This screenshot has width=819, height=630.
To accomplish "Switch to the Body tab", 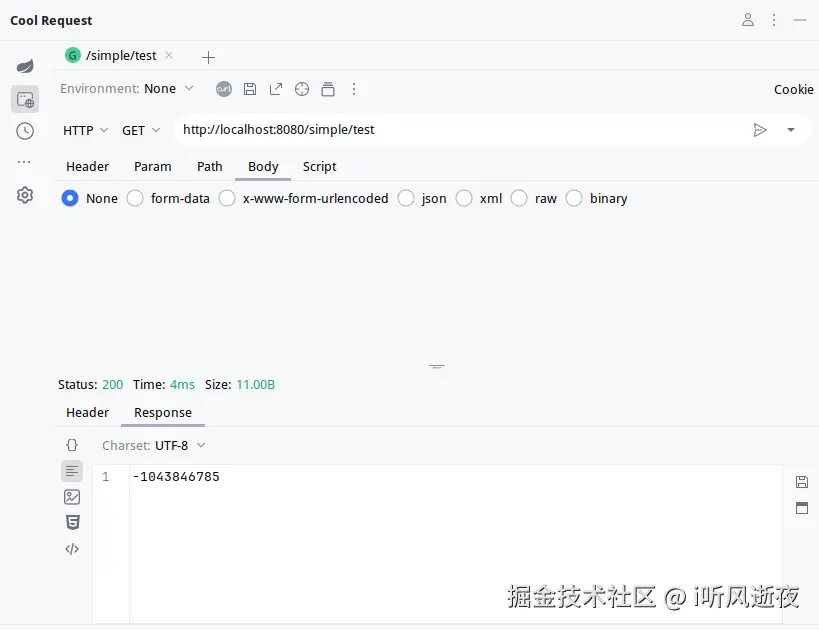I will [x=263, y=167].
